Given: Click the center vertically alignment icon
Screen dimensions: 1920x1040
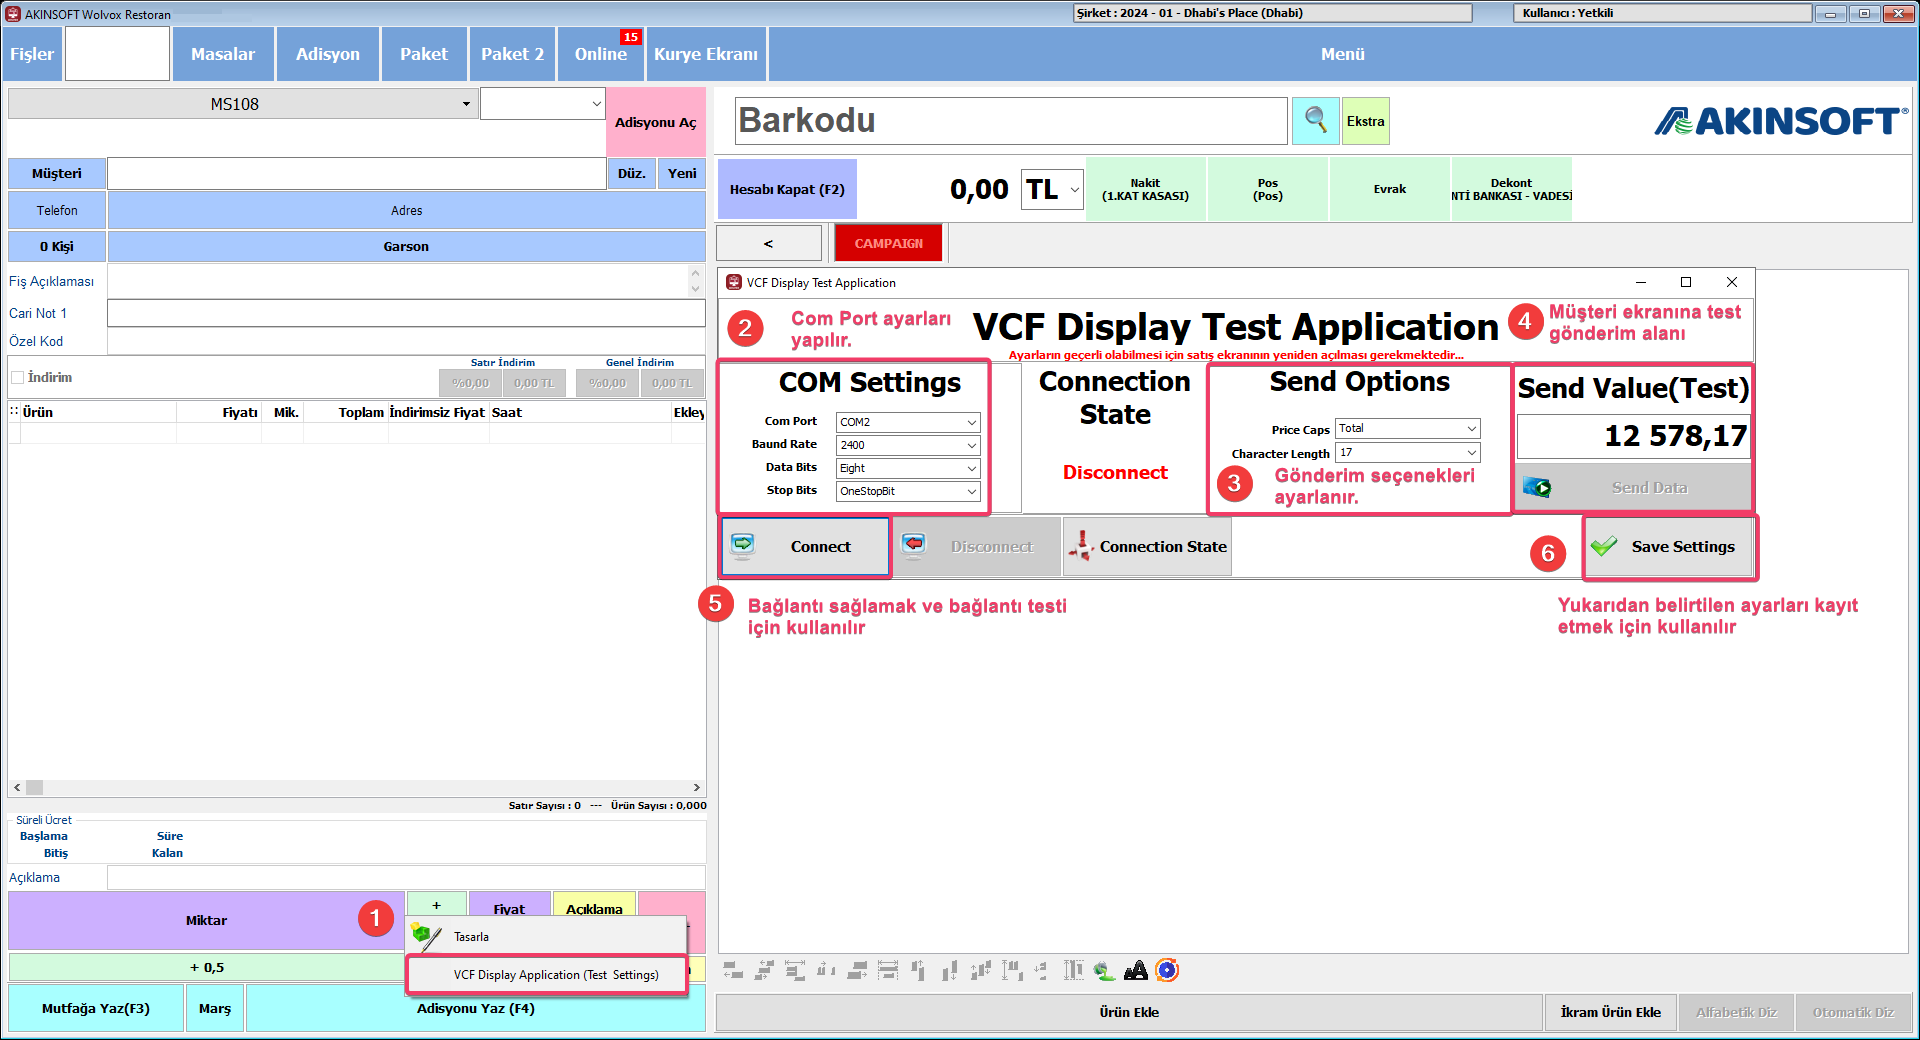Looking at the screenshot, I should coord(981,970).
